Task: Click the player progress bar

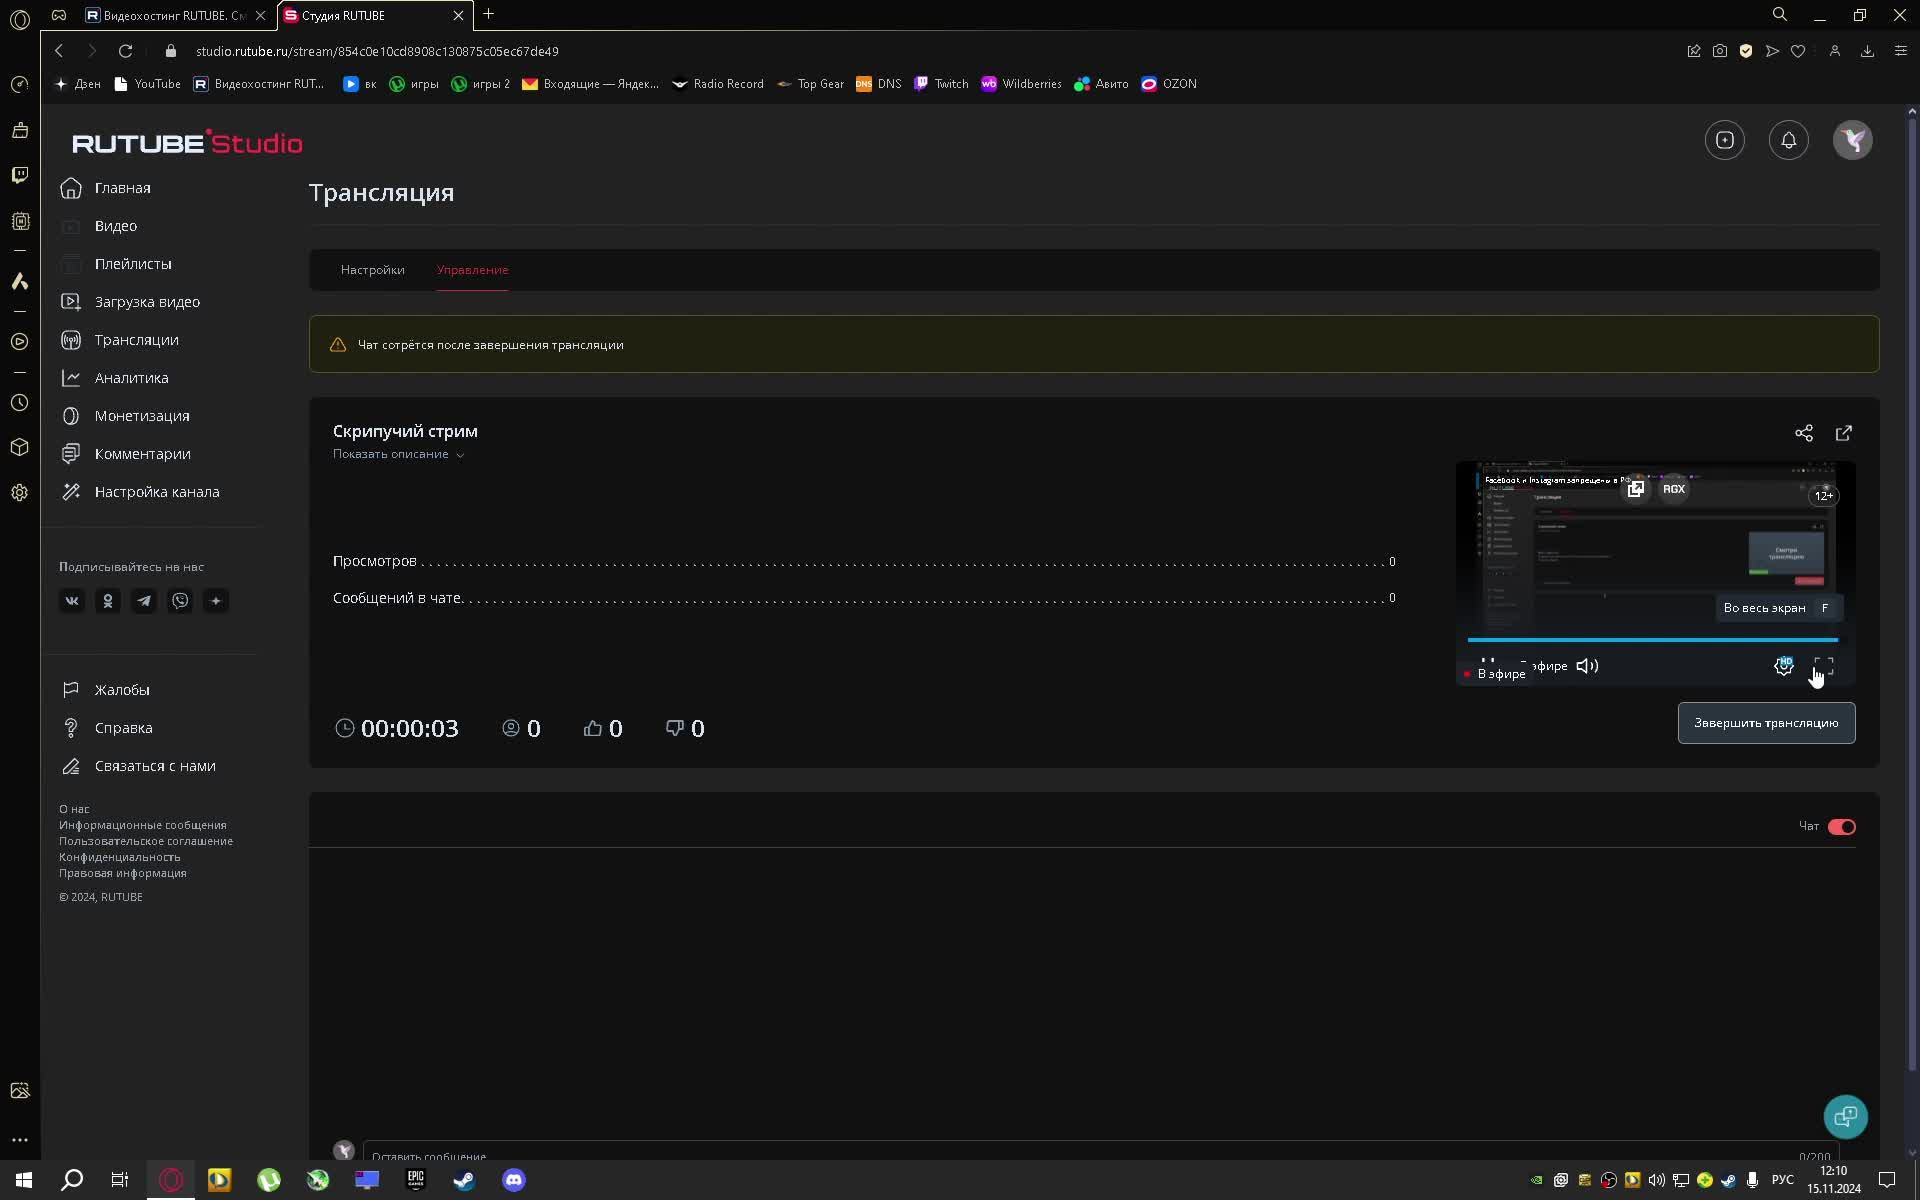Action: coord(1652,639)
